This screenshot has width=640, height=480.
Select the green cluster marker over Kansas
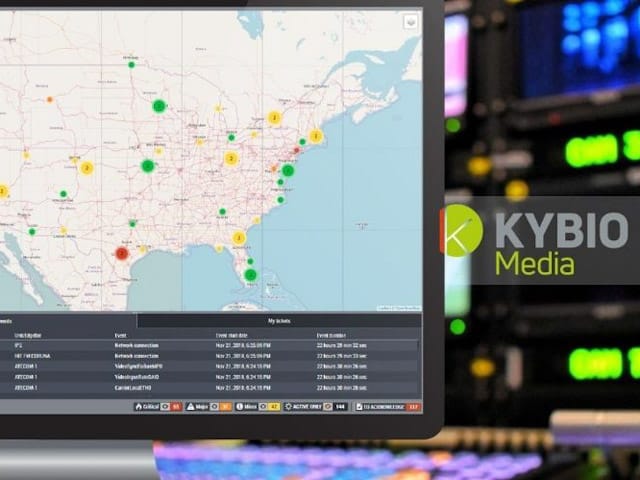pos(147,166)
